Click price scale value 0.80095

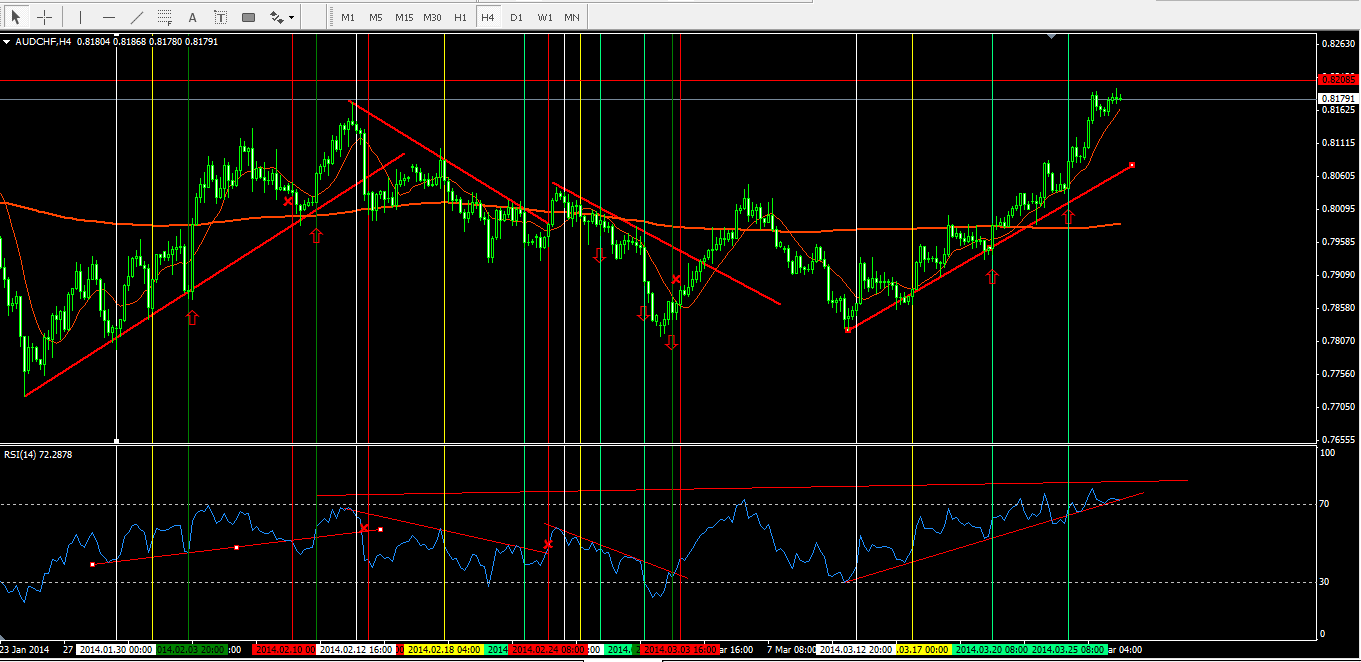[x=1338, y=209]
